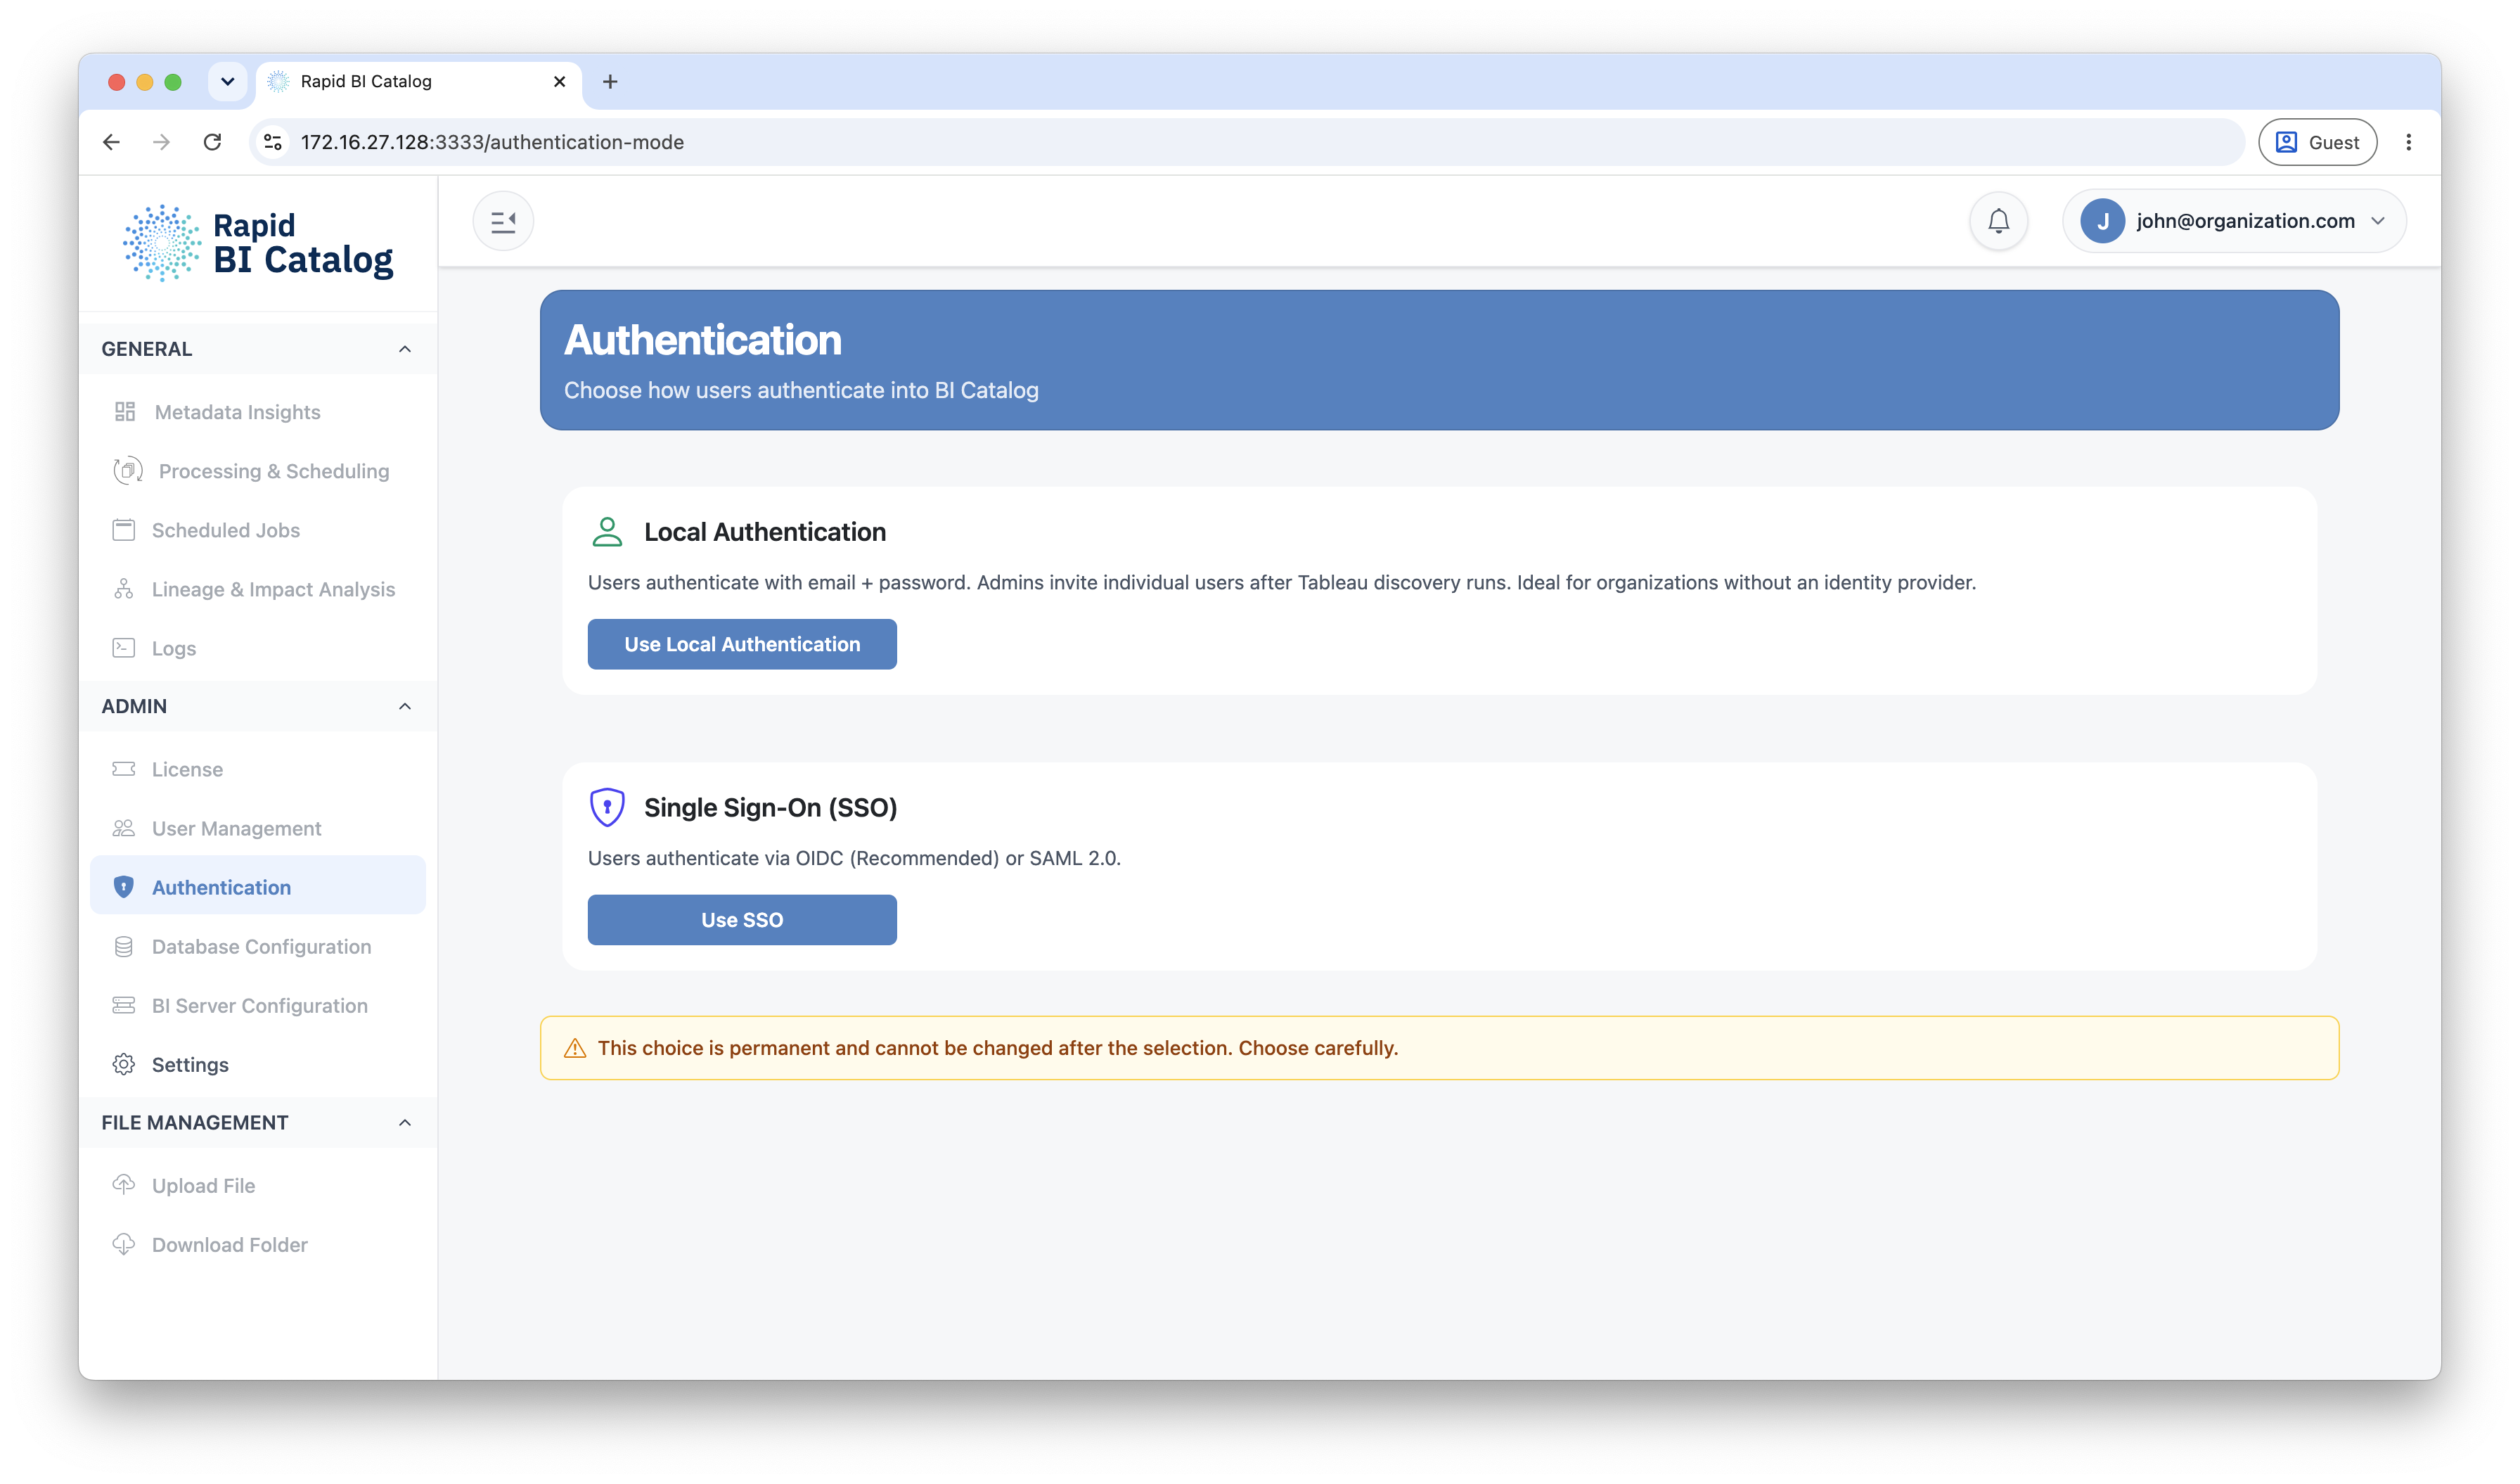Click the User Management people icon
The height and width of the screenshot is (1484, 2520).
click(x=124, y=828)
